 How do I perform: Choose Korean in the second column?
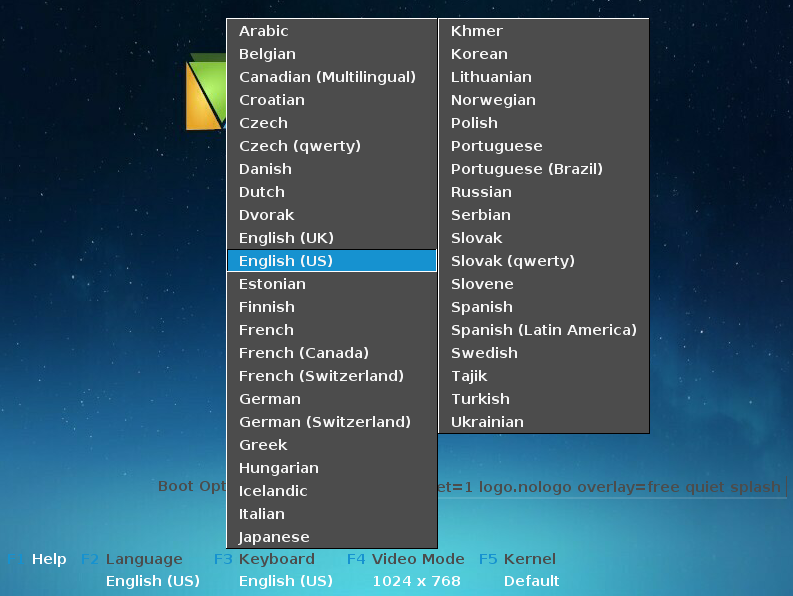click(479, 54)
